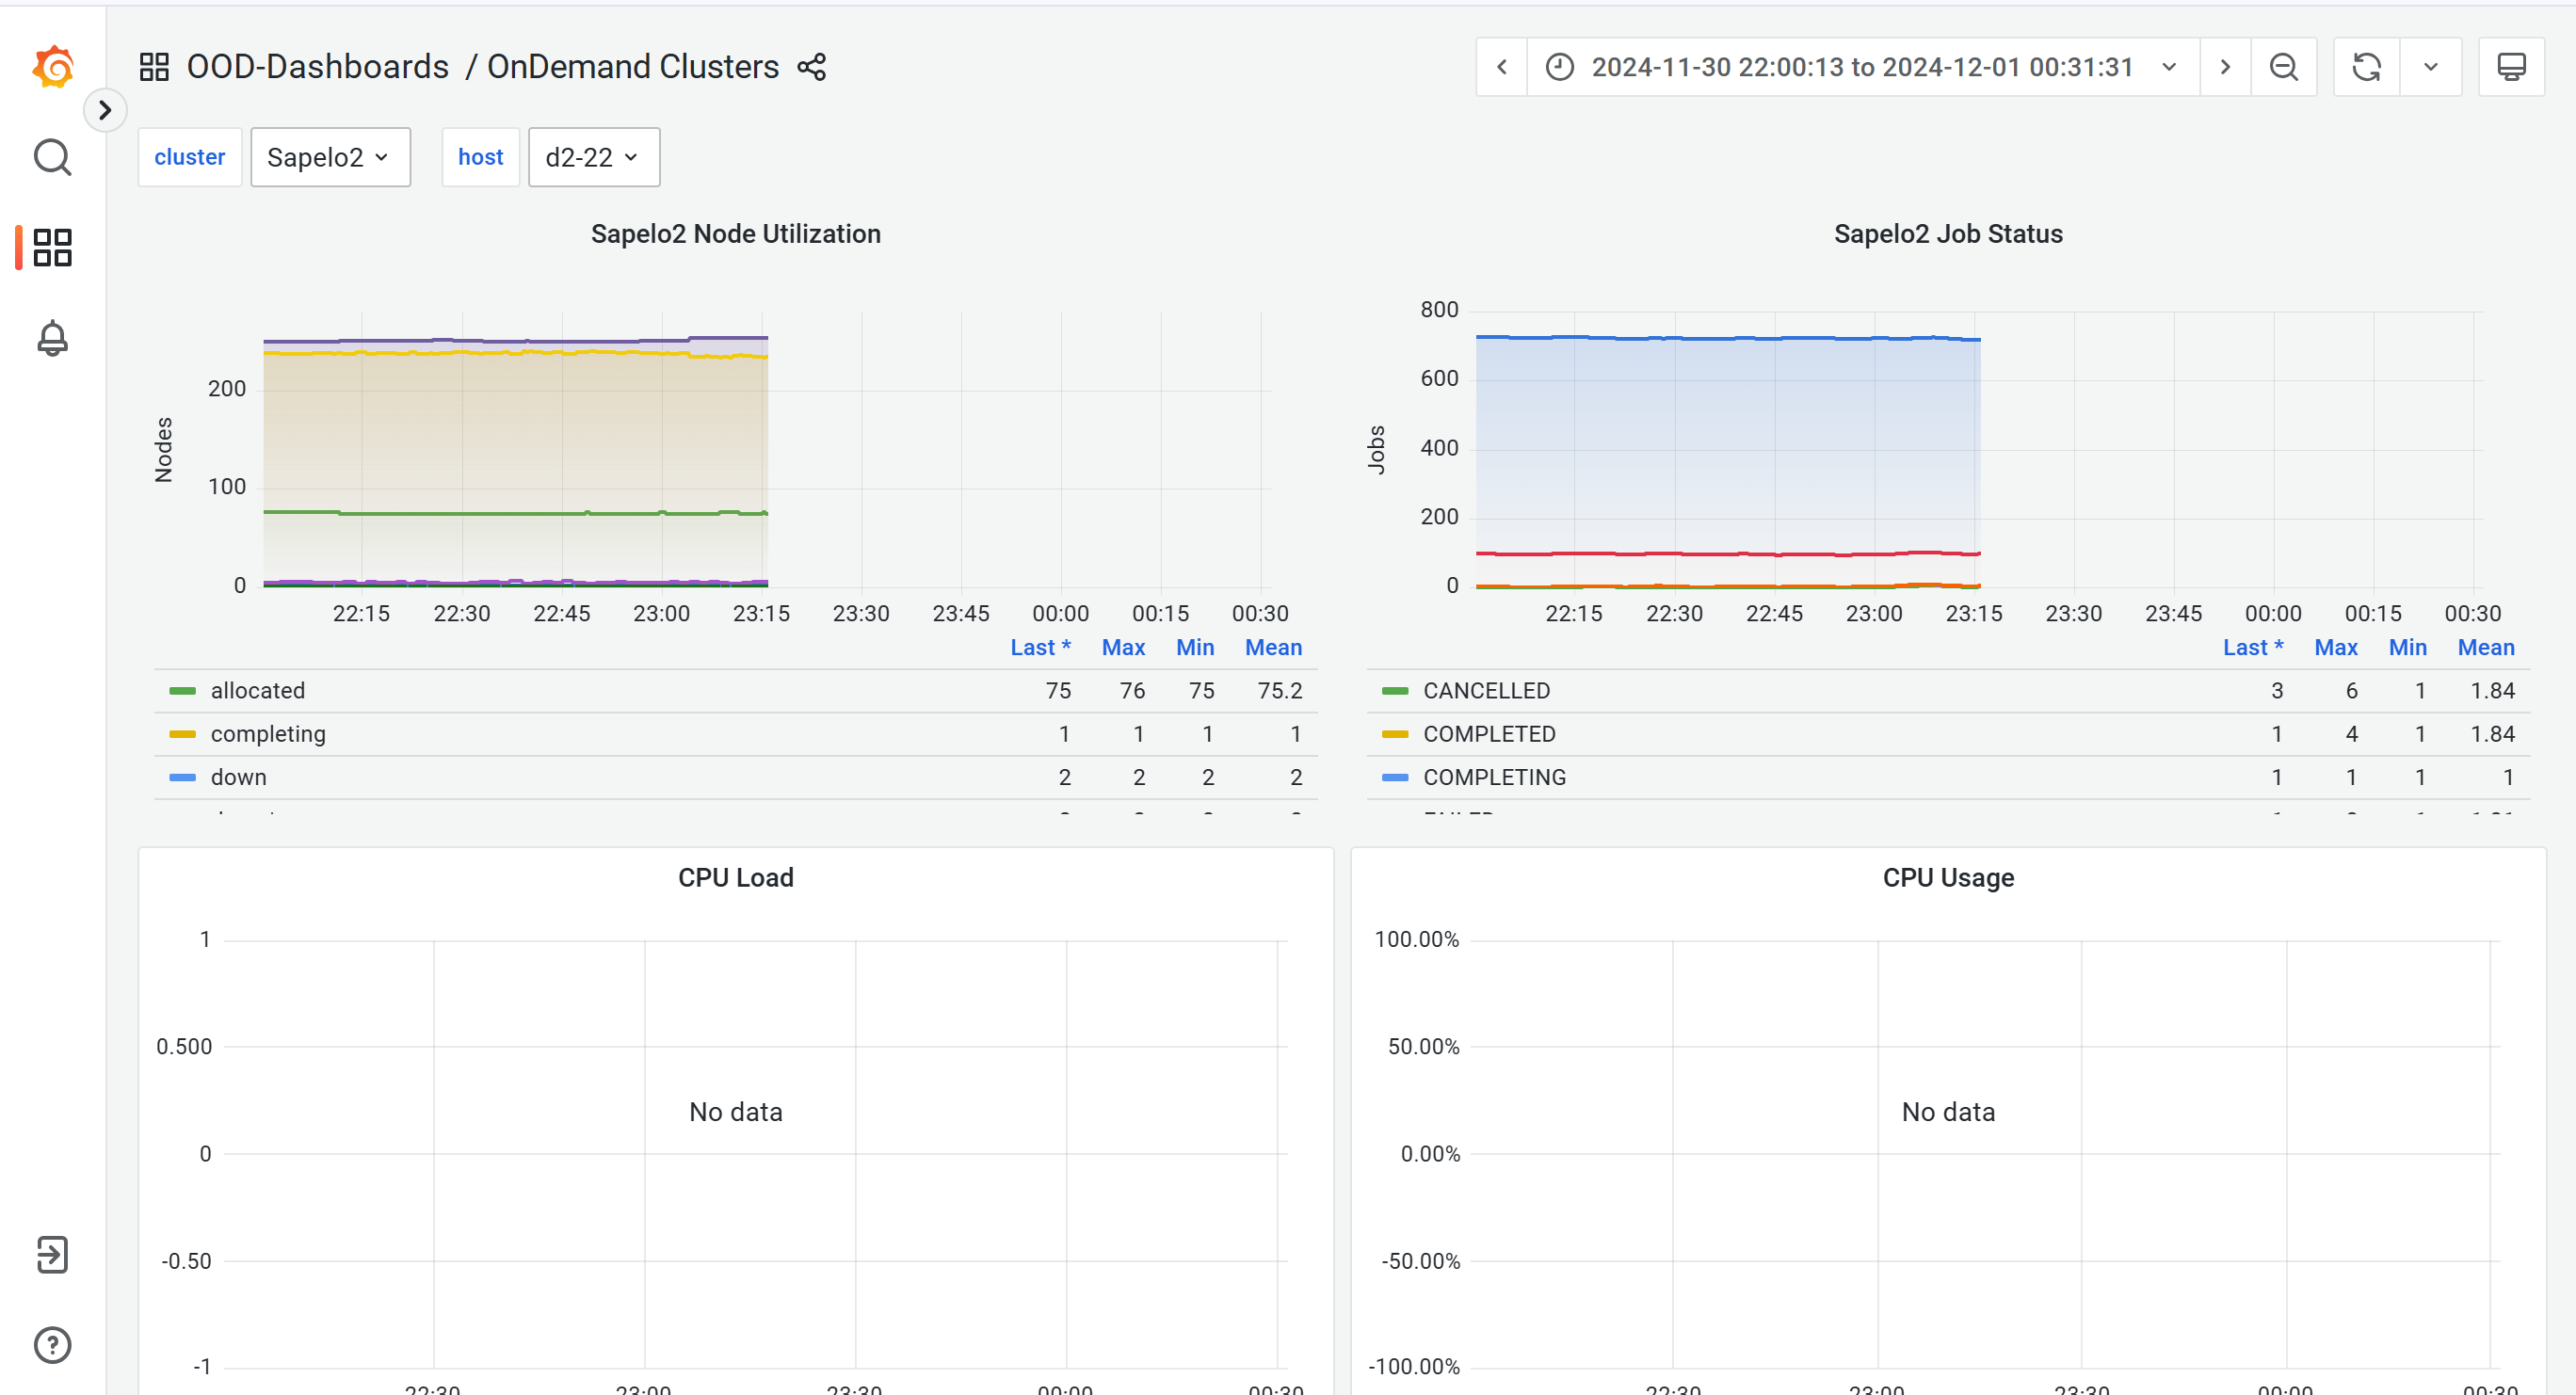The height and width of the screenshot is (1395, 2576).
Task: Open the host d2-22 dropdown
Action: (594, 157)
